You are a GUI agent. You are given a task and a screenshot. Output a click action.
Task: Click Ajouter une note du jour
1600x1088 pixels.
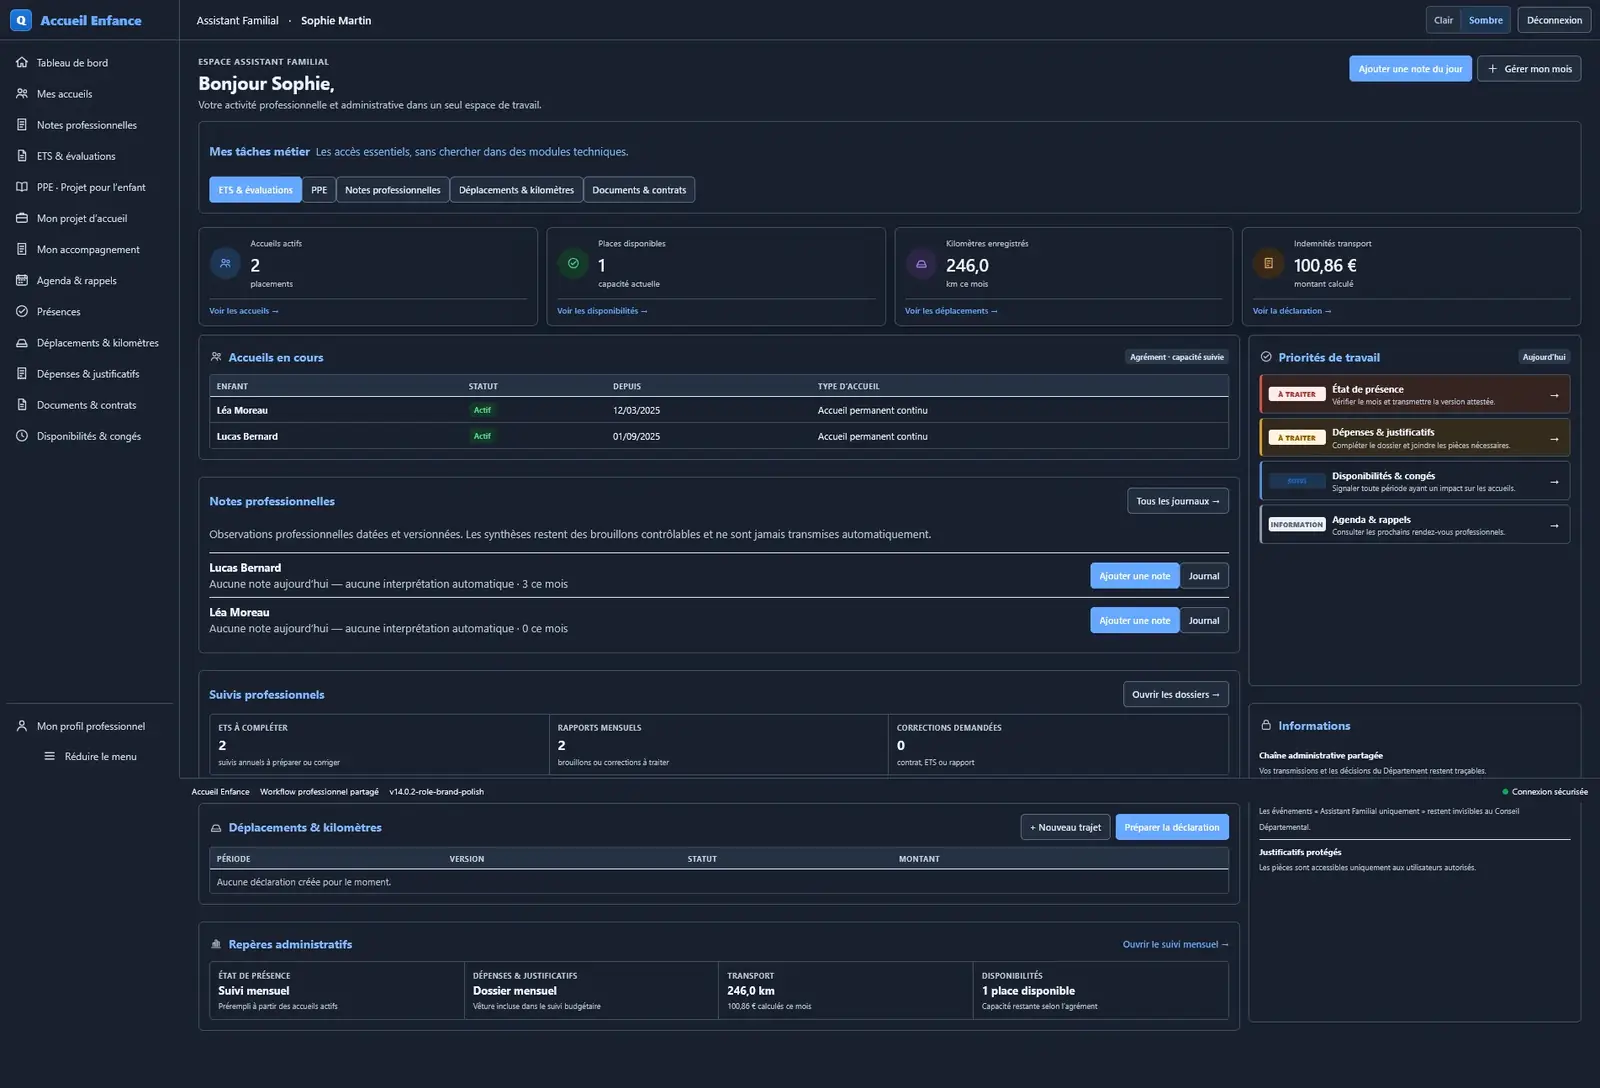pyautogui.click(x=1410, y=69)
